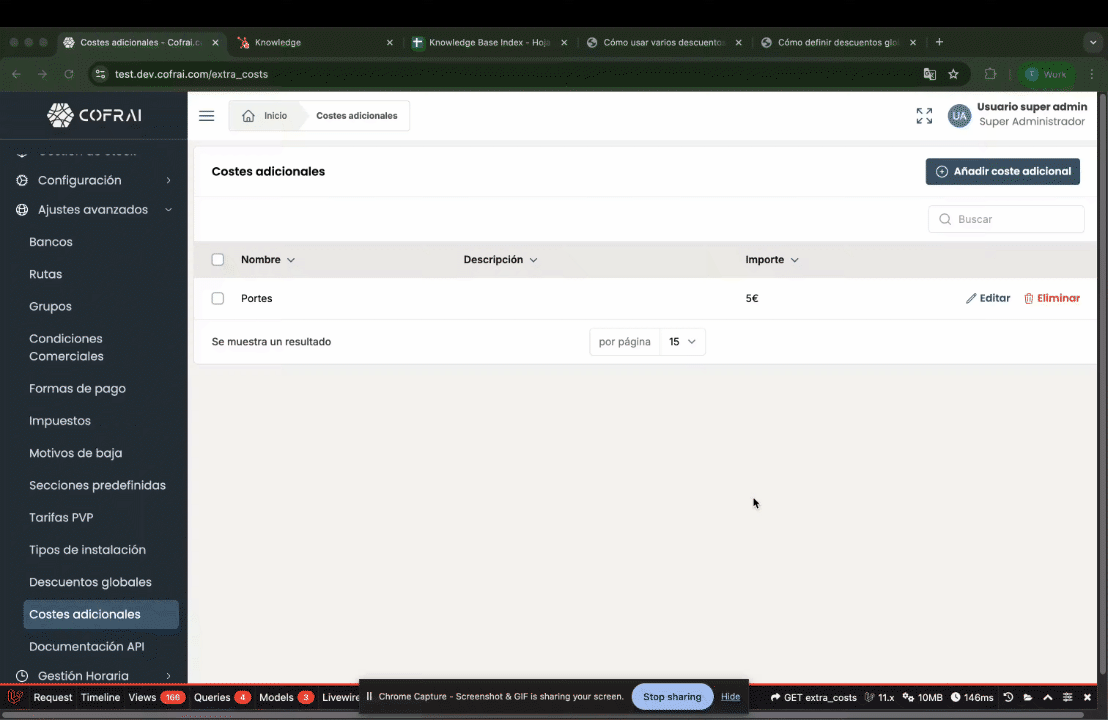The image size is (1108, 720).
Task: Reload the page with refresh icon
Action: [69, 74]
